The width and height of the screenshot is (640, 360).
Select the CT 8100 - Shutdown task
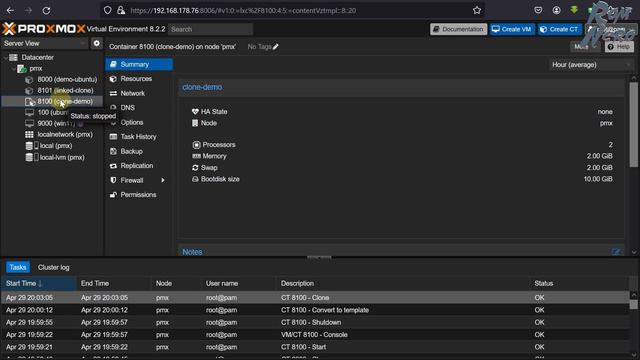coord(315,322)
